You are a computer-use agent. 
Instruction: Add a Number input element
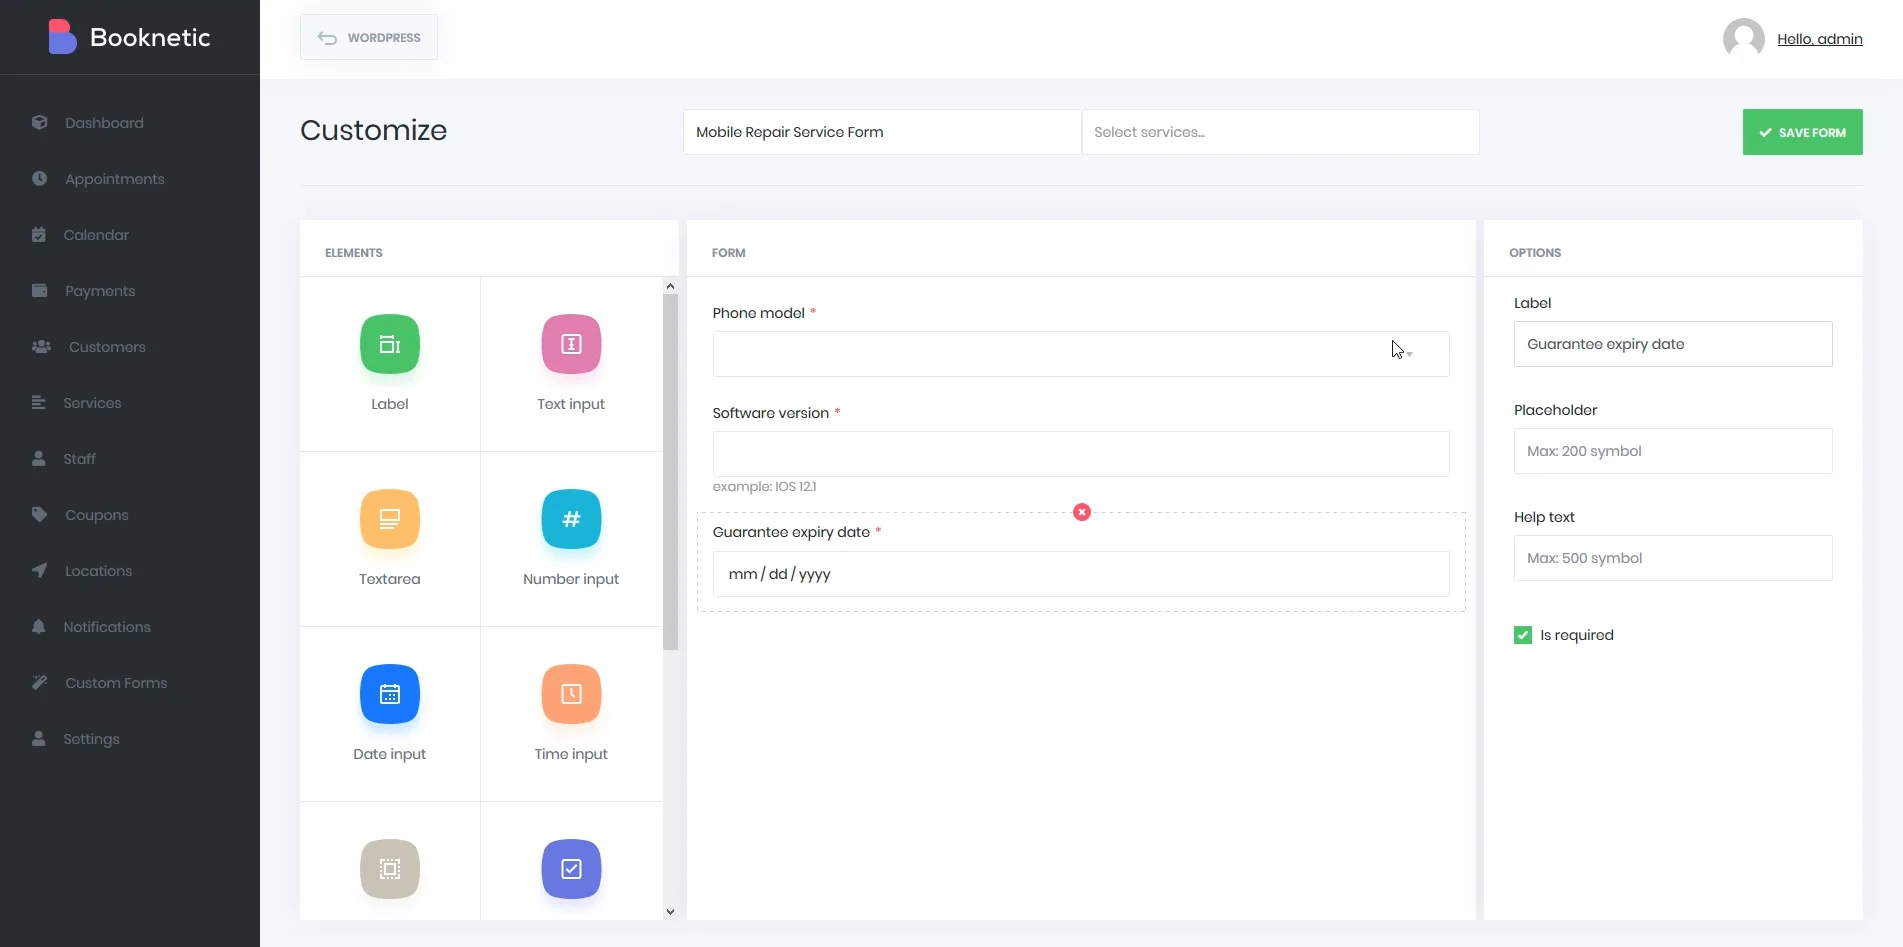pyautogui.click(x=570, y=519)
